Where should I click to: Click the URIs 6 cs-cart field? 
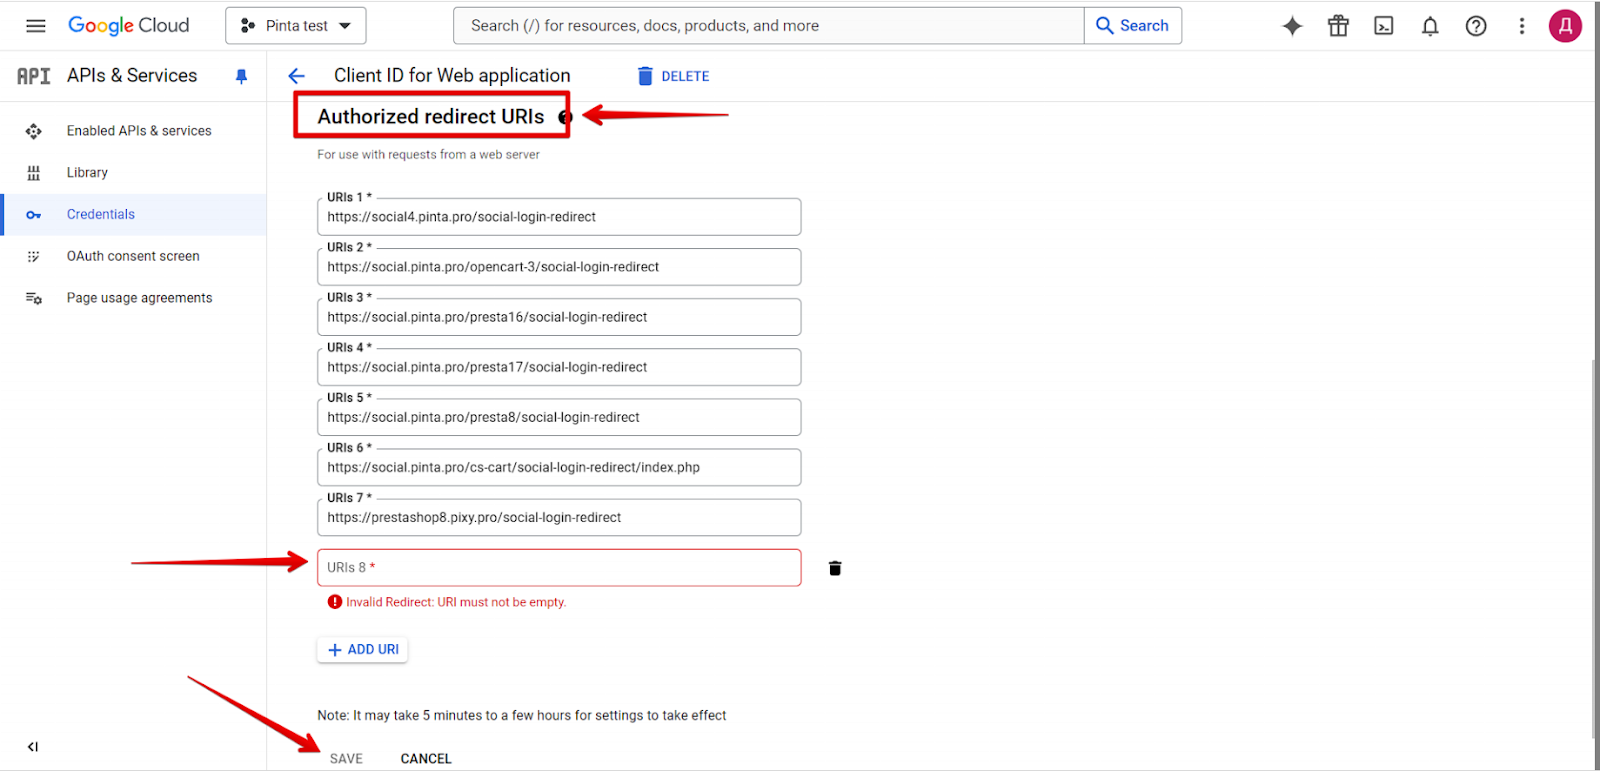(559, 467)
